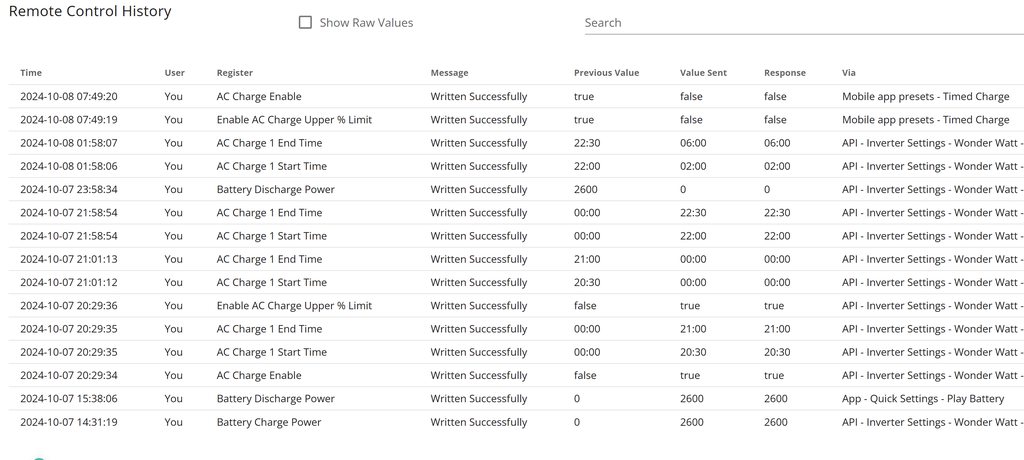Select the 2024-10-08 07:49:20 timestamp row
This screenshot has height=460, width=1024.
(x=69, y=97)
